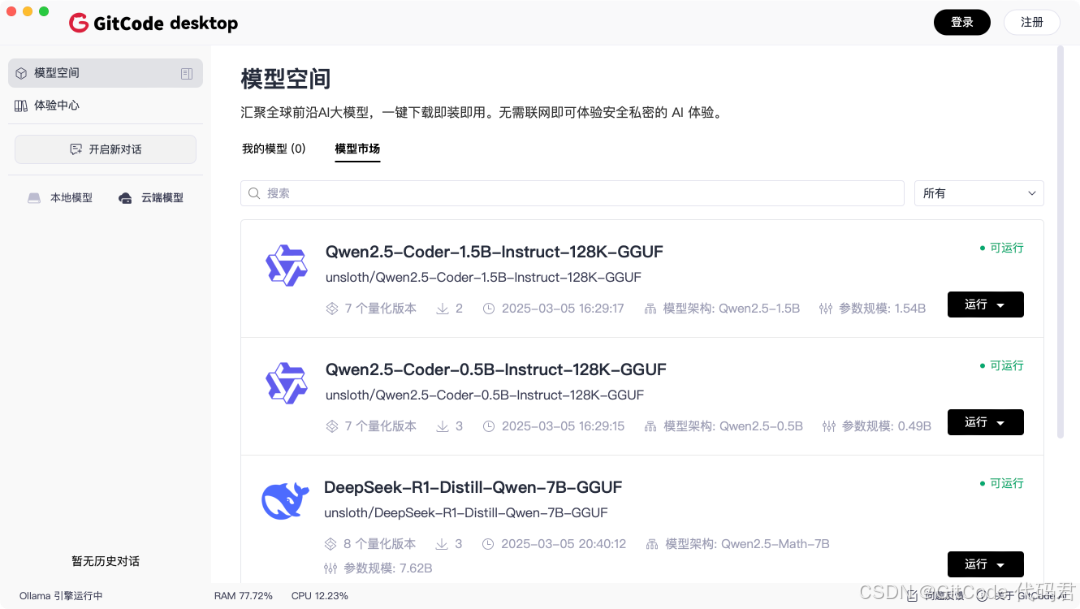Click 模型架构: Qwen2.5-Math-7B text
1080x609 pixels.
[x=747, y=544]
